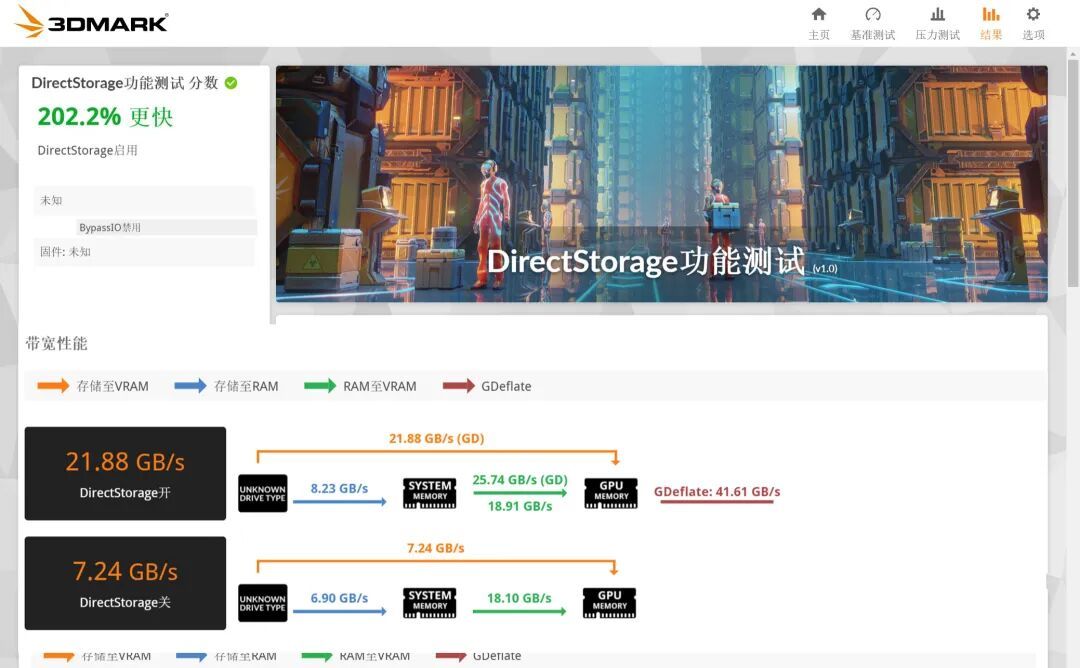Image resolution: width=1080 pixels, height=668 pixels.
Task: Toggle the red GDeflate legend item
Action: (487, 386)
